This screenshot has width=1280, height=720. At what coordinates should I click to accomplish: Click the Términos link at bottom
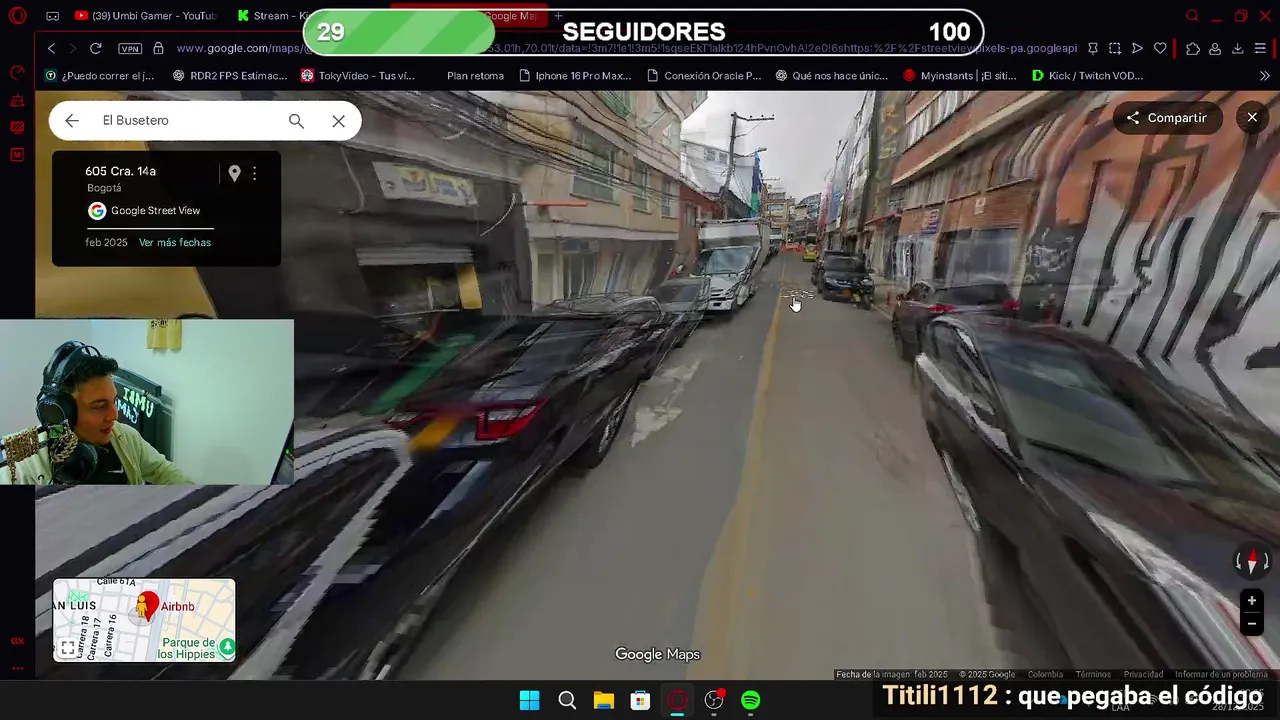[1093, 675]
